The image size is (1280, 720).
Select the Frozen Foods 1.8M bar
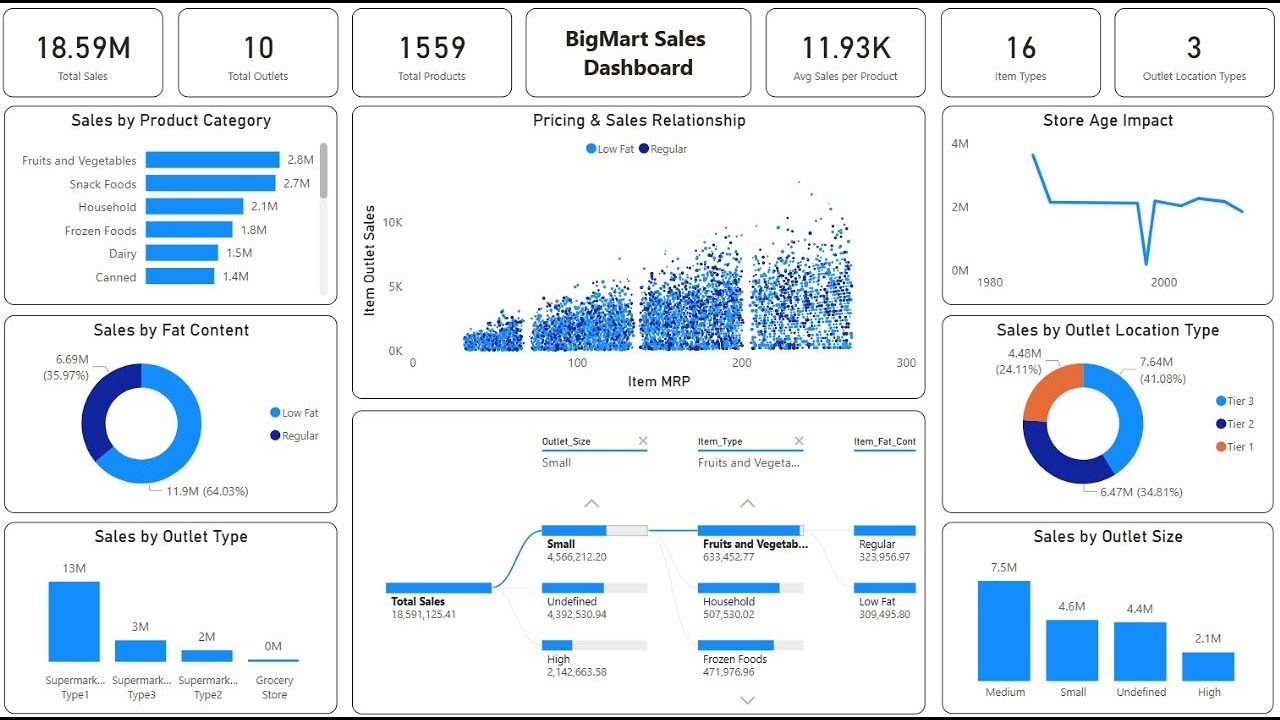(x=189, y=230)
